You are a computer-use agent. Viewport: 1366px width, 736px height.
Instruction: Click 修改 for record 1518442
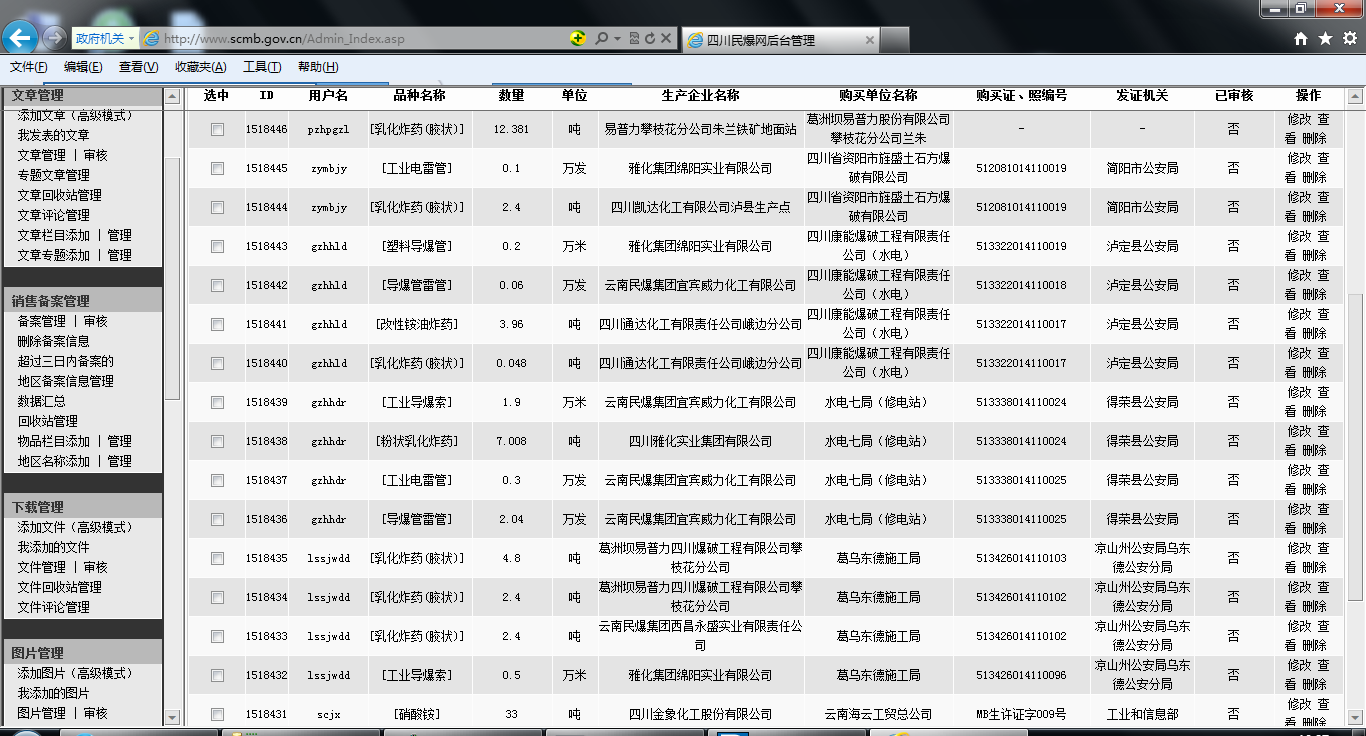(1299, 275)
